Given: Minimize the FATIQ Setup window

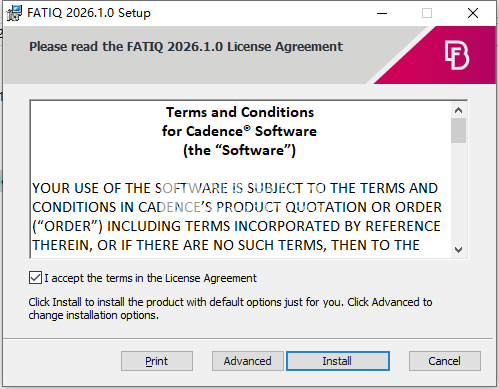Looking at the screenshot, I should tap(382, 13).
